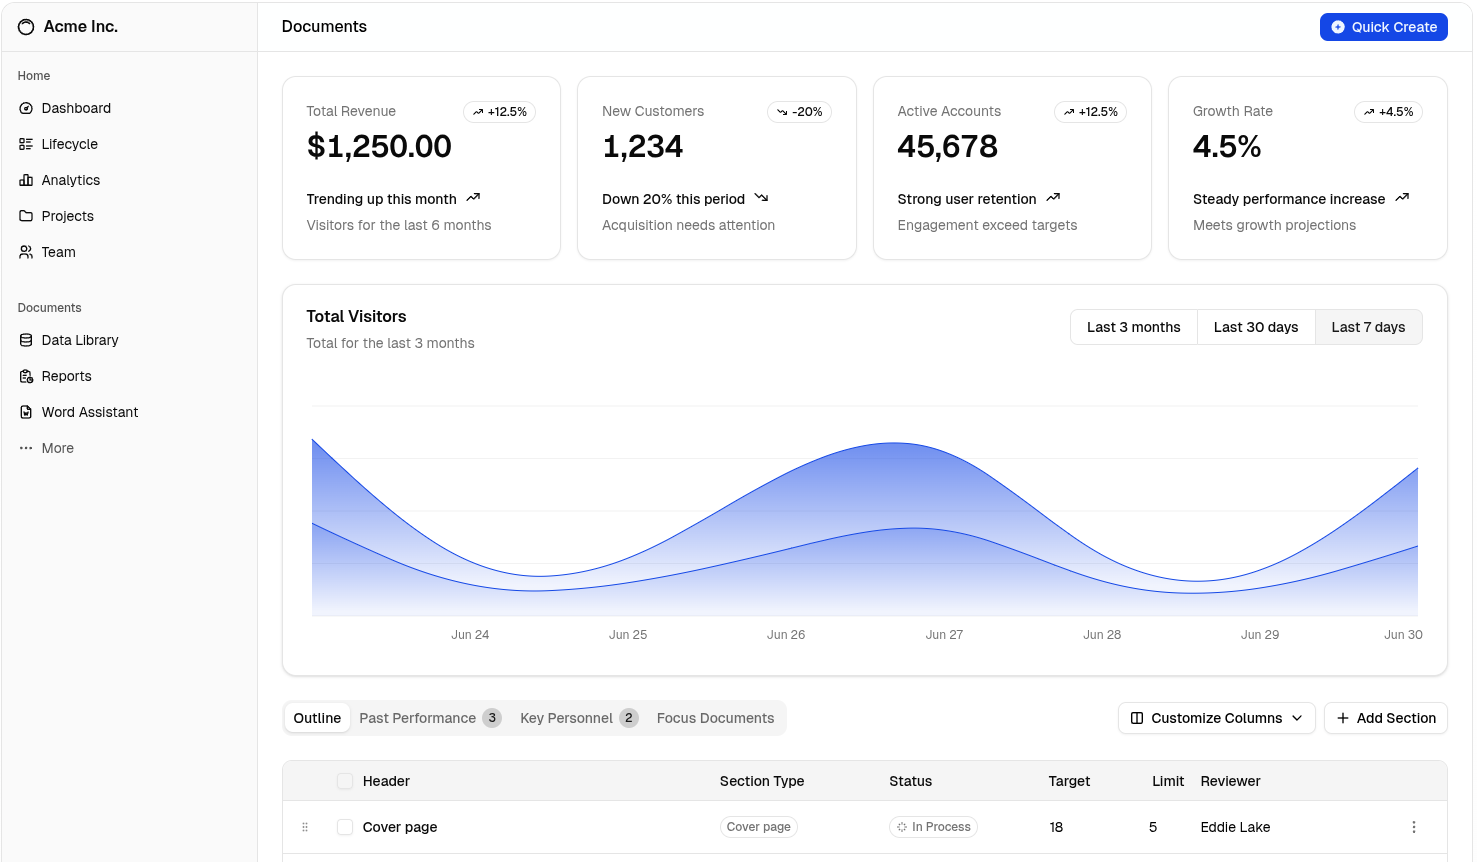Switch visitors chart to Last 30 days
Viewport: 1477px width, 862px height.
[1255, 327]
